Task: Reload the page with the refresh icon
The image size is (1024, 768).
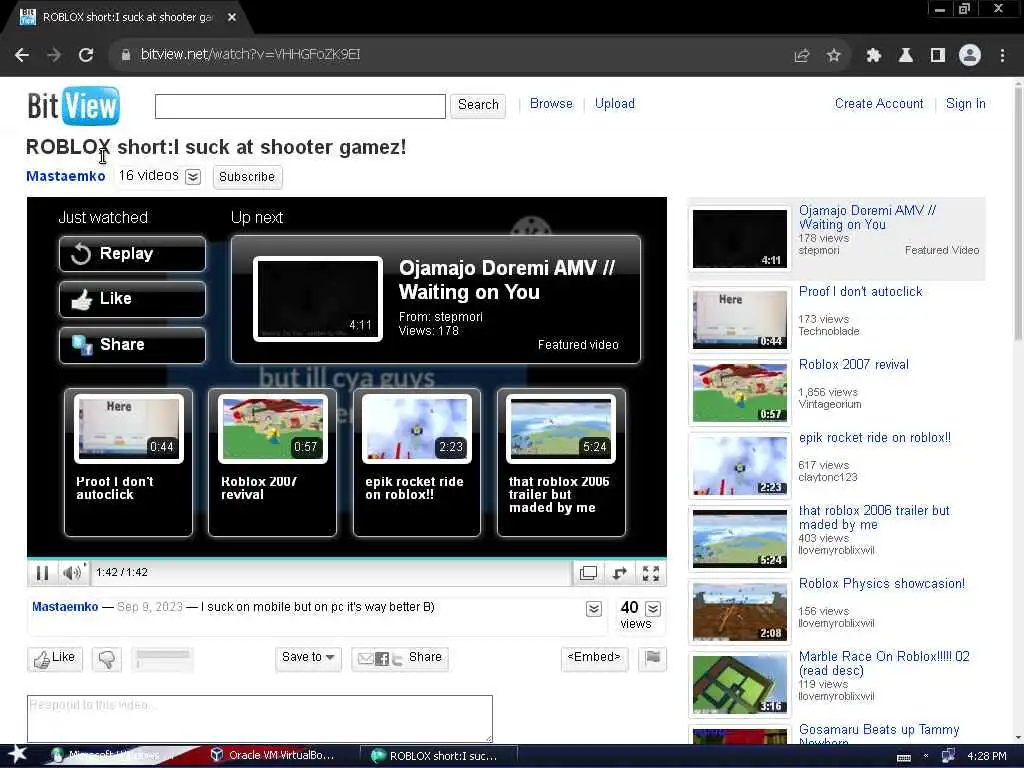Action: click(86, 55)
